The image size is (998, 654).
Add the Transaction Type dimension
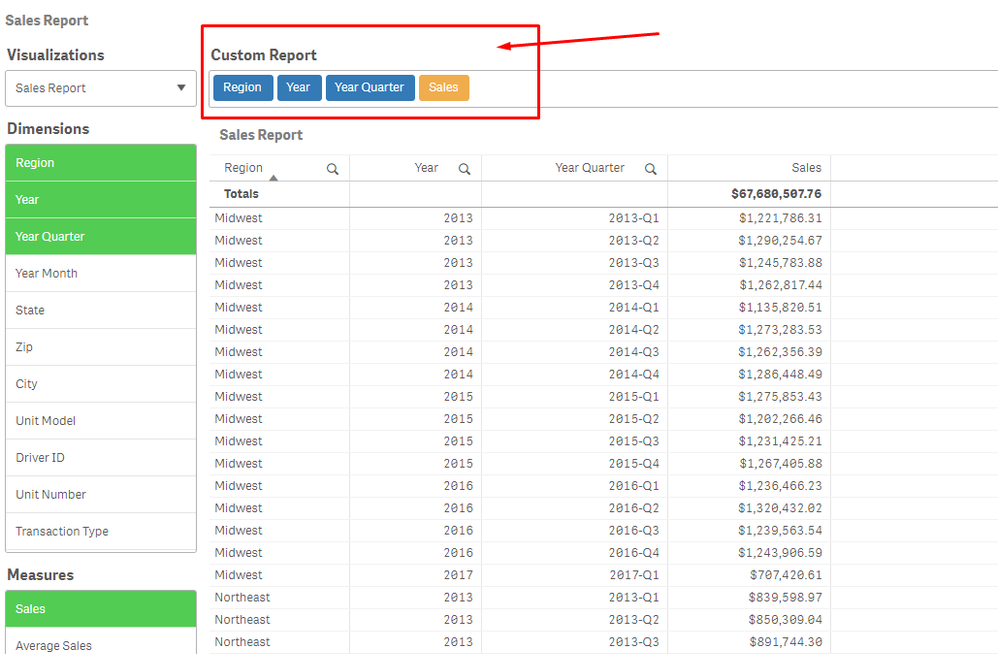click(101, 532)
